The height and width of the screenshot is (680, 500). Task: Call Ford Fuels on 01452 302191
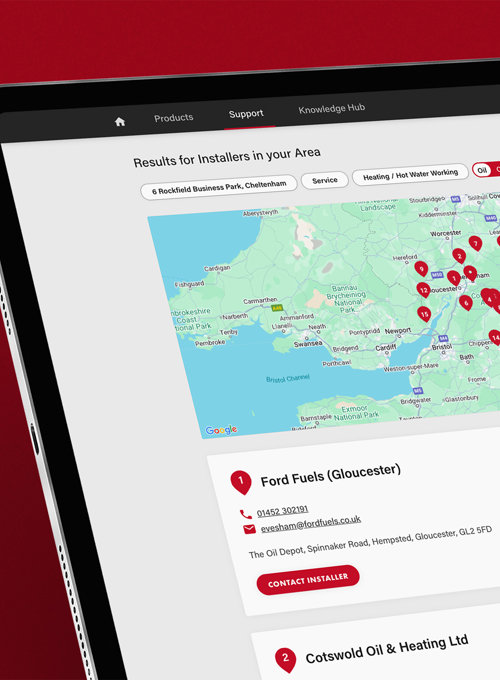(x=282, y=511)
